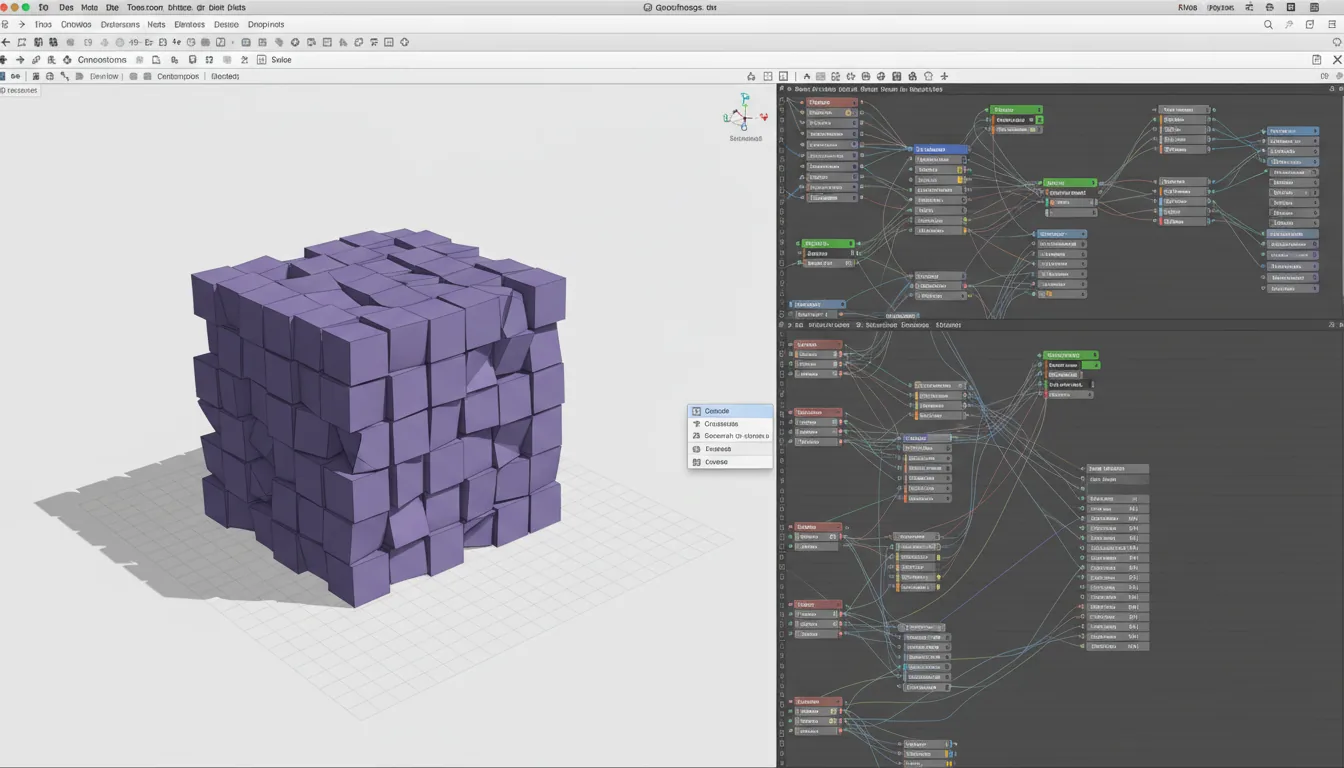Click the Z axis on the viewport navigation gizmo

pyautogui.click(x=745, y=98)
